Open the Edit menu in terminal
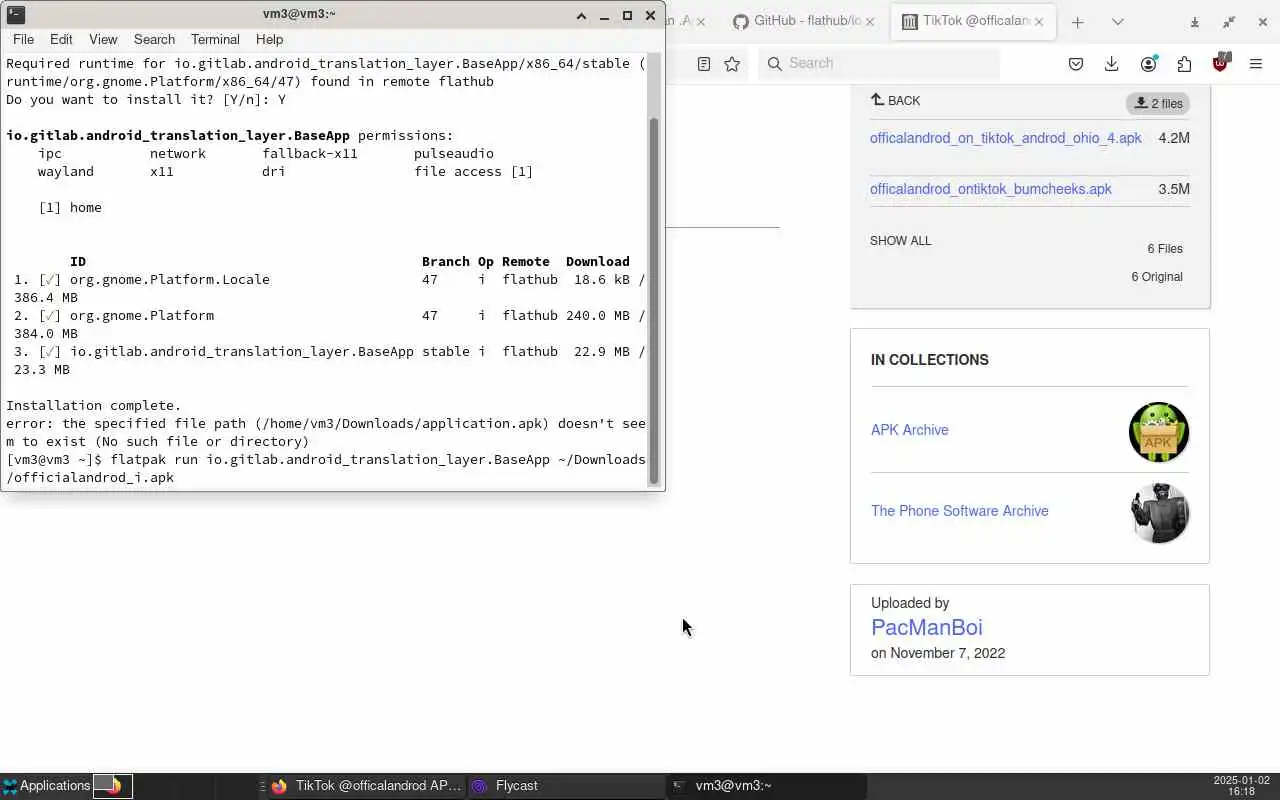Viewport: 1280px width, 800px height. coord(61,39)
